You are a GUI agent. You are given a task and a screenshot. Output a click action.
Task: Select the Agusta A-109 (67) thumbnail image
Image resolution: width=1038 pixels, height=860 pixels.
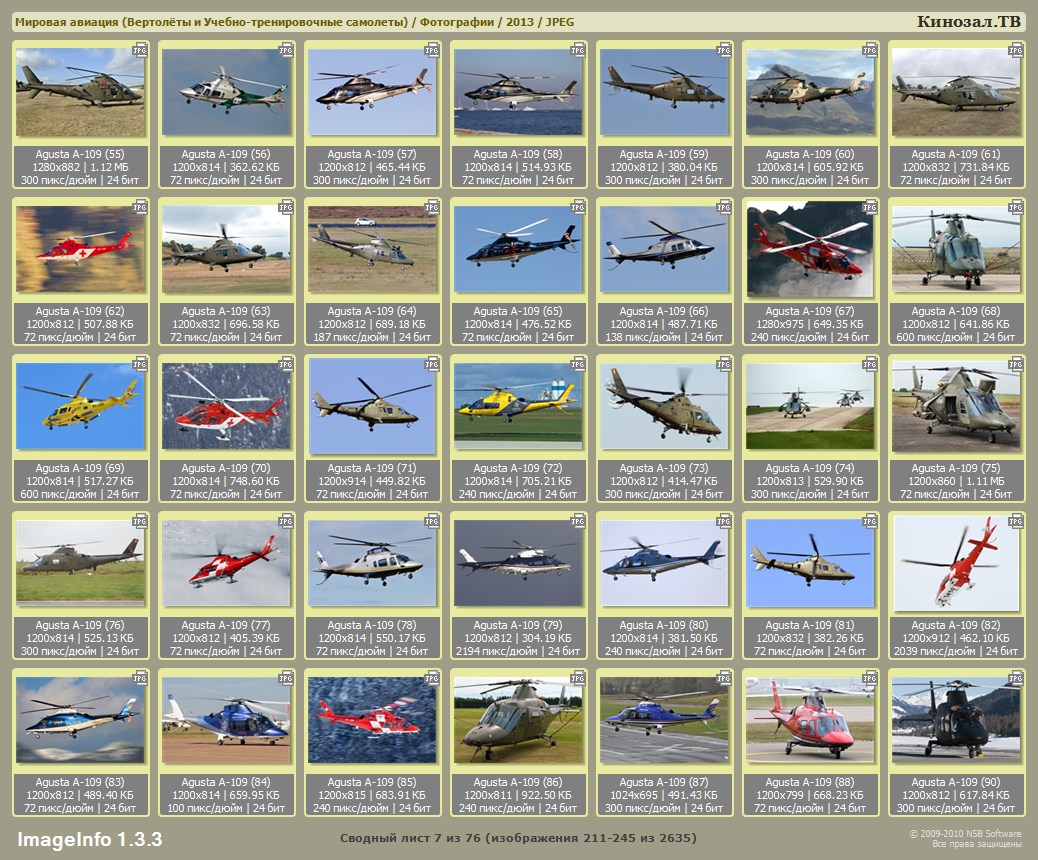coord(810,250)
